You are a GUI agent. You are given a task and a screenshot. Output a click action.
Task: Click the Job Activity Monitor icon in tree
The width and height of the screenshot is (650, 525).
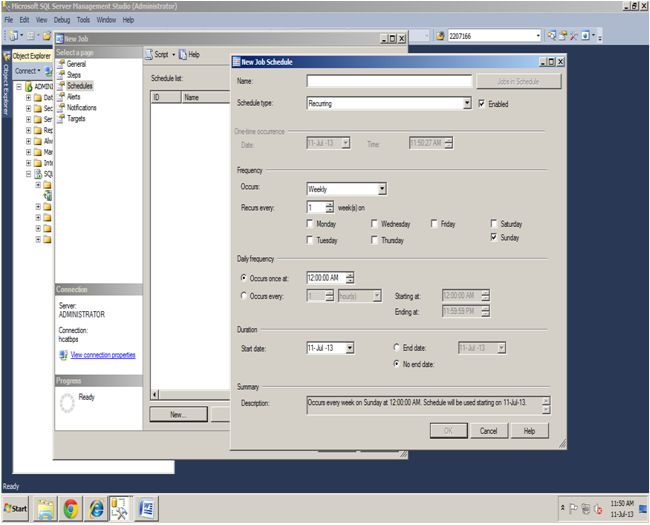pos(48,195)
